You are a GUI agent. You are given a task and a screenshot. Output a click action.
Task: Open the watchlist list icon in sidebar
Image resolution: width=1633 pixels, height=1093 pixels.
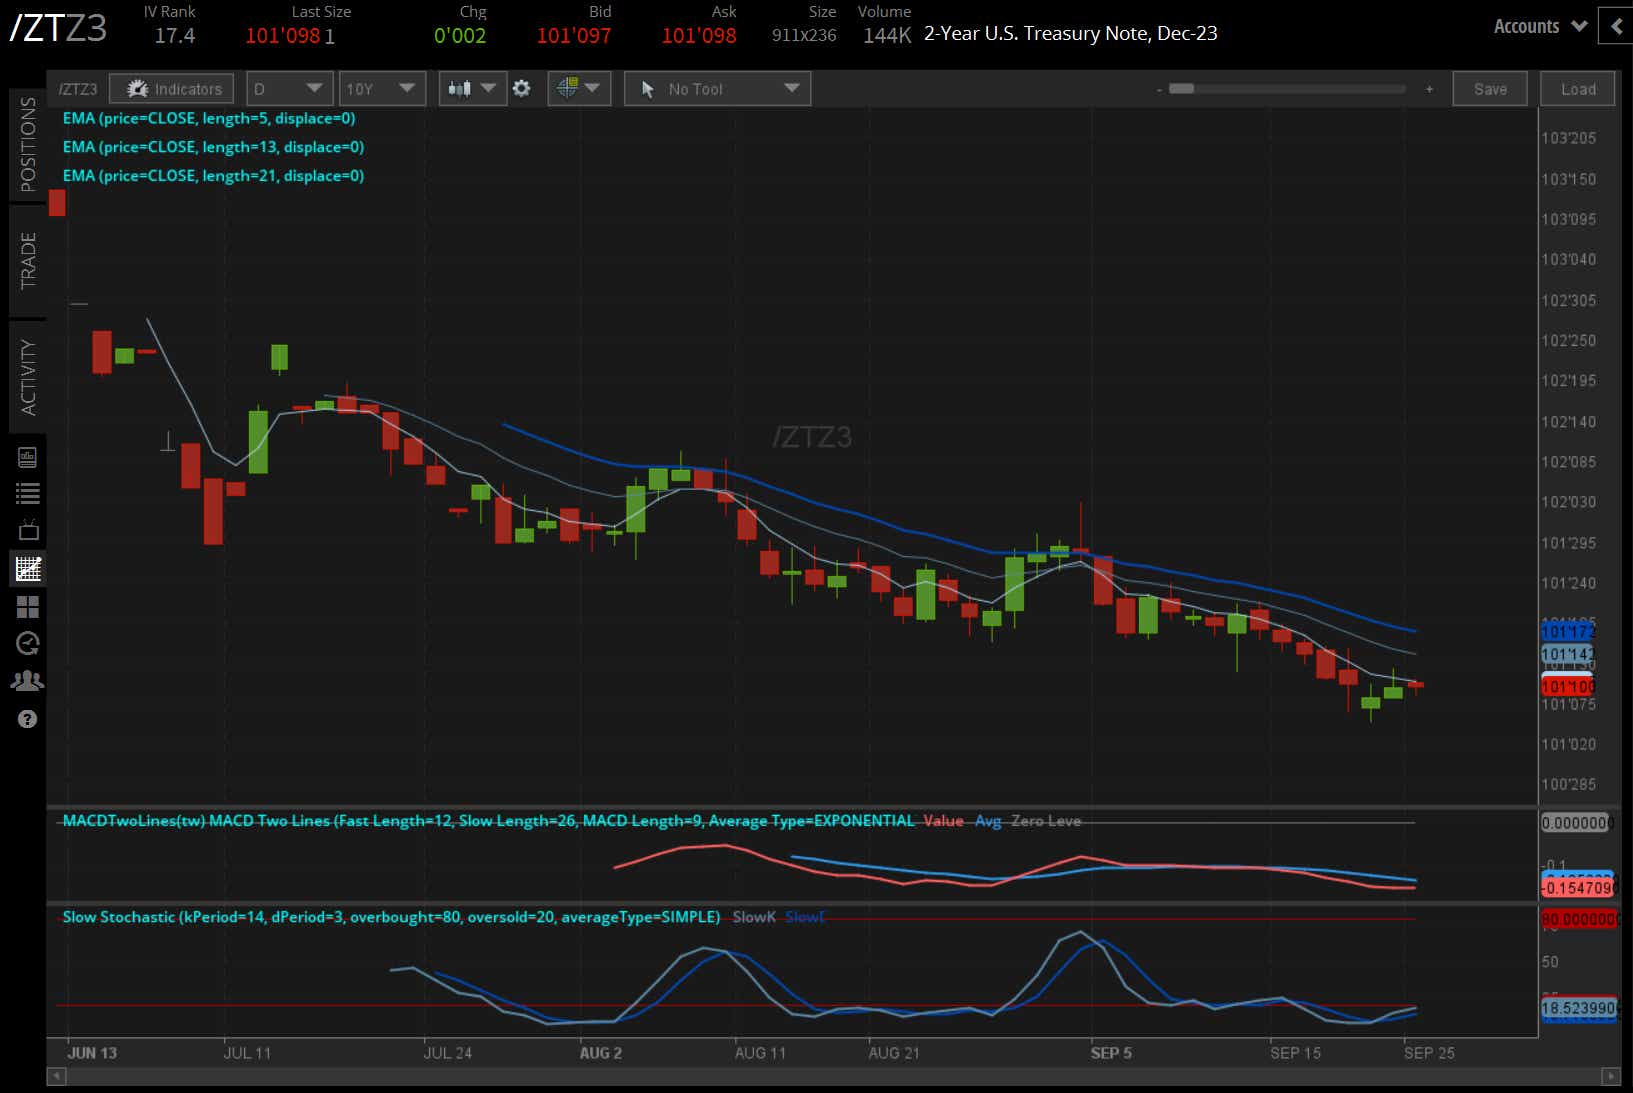click(27, 493)
